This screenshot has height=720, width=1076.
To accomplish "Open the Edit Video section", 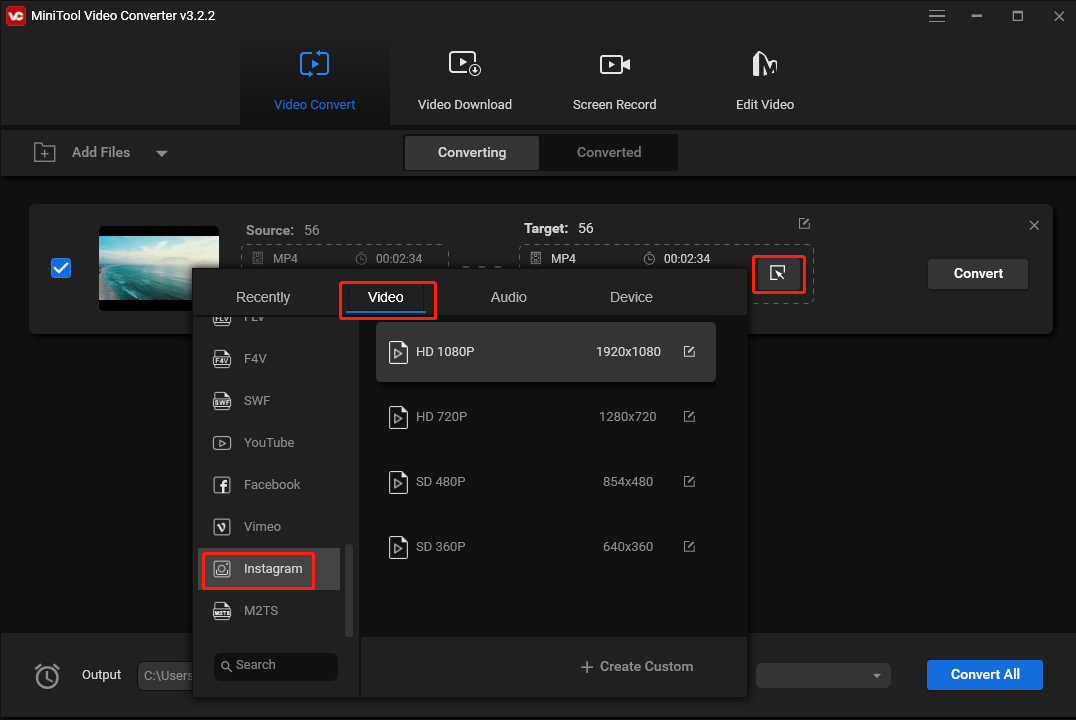I will [764, 80].
